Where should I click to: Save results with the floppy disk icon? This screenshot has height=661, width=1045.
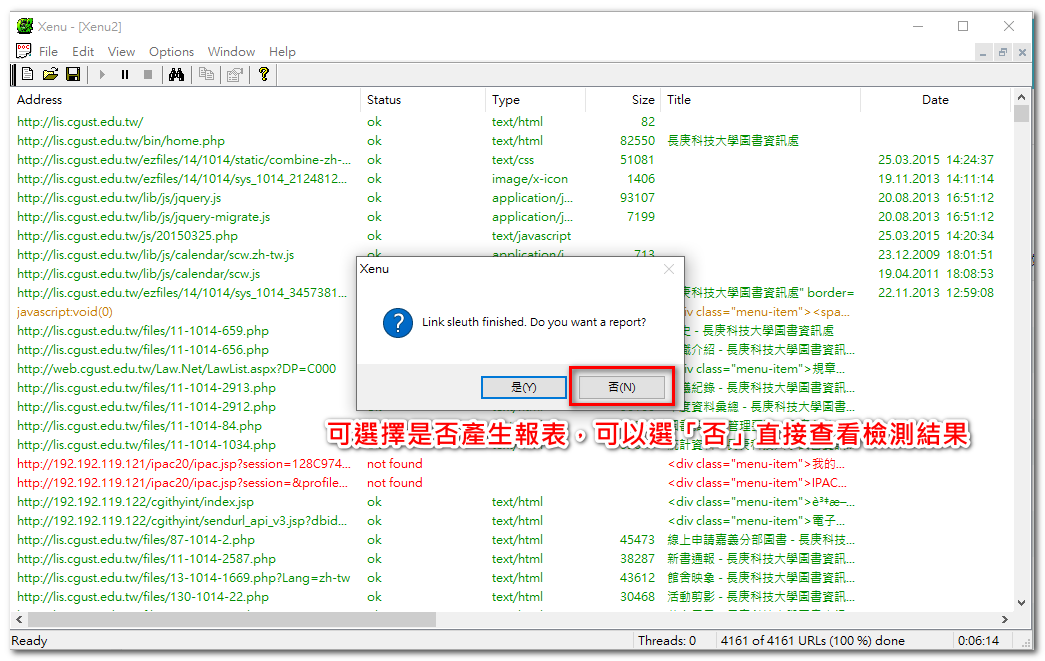pos(73,74)
